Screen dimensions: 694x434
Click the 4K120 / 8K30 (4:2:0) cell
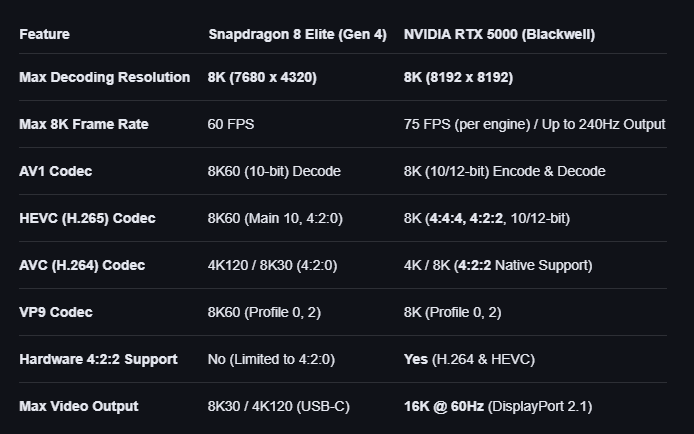click(272, 265)
